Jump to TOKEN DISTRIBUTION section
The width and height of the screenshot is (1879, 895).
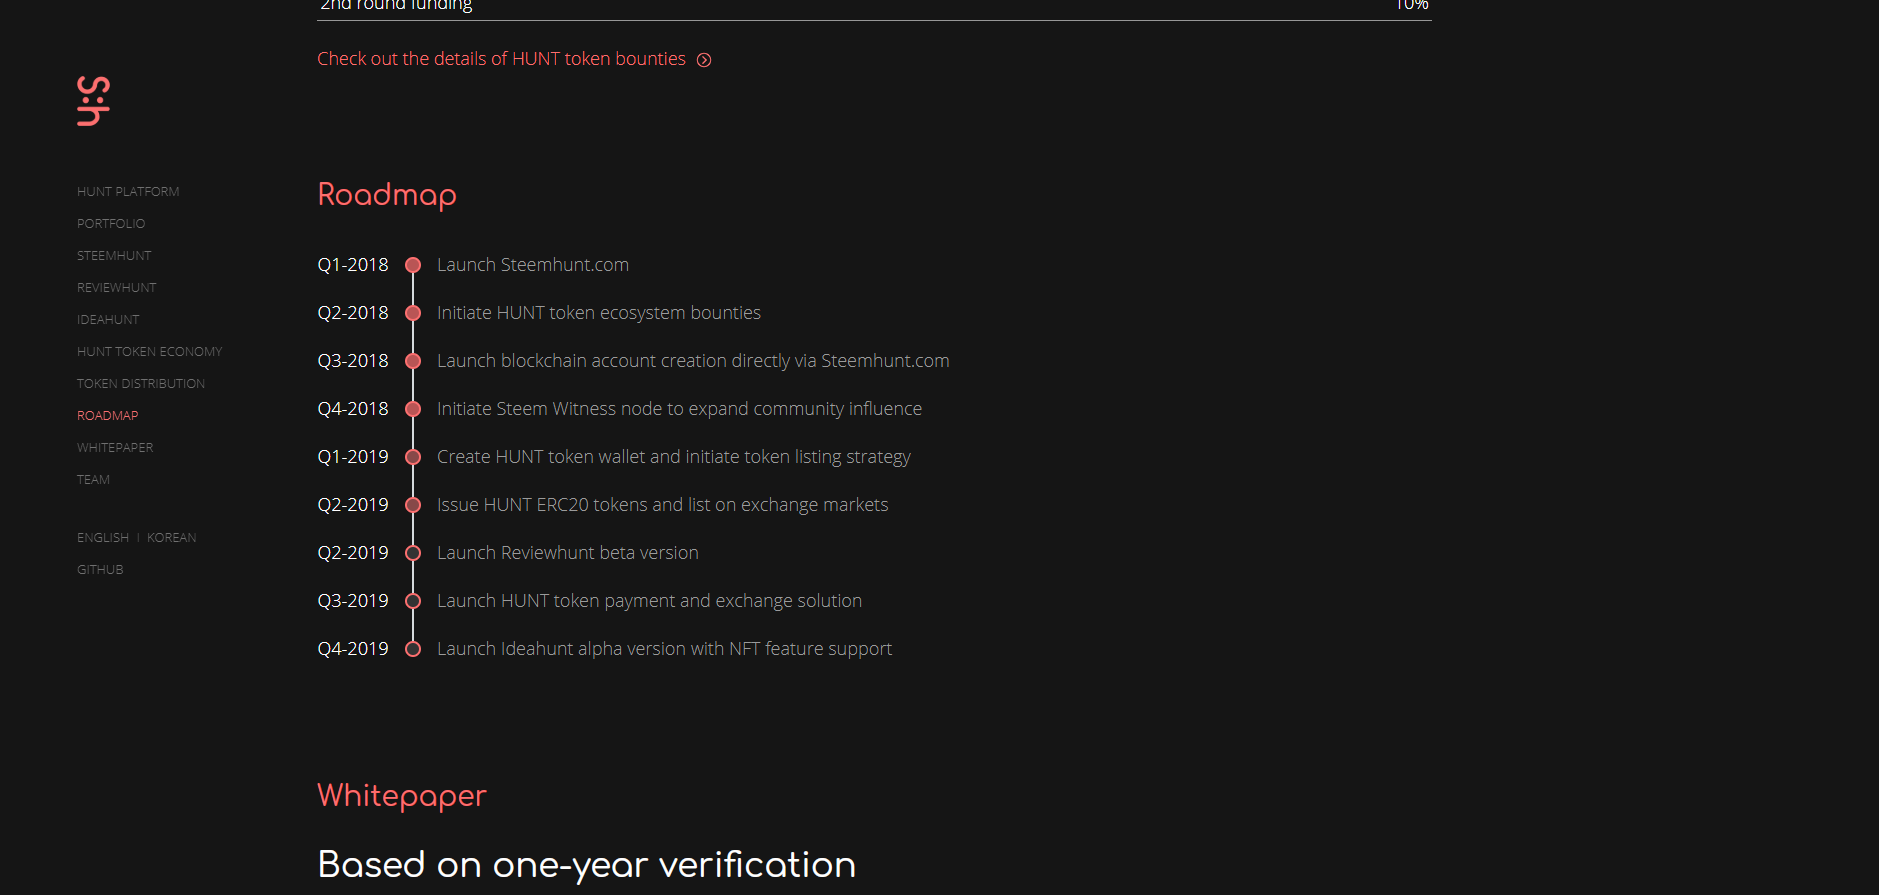pyautogui.click(x=141, y=384)
